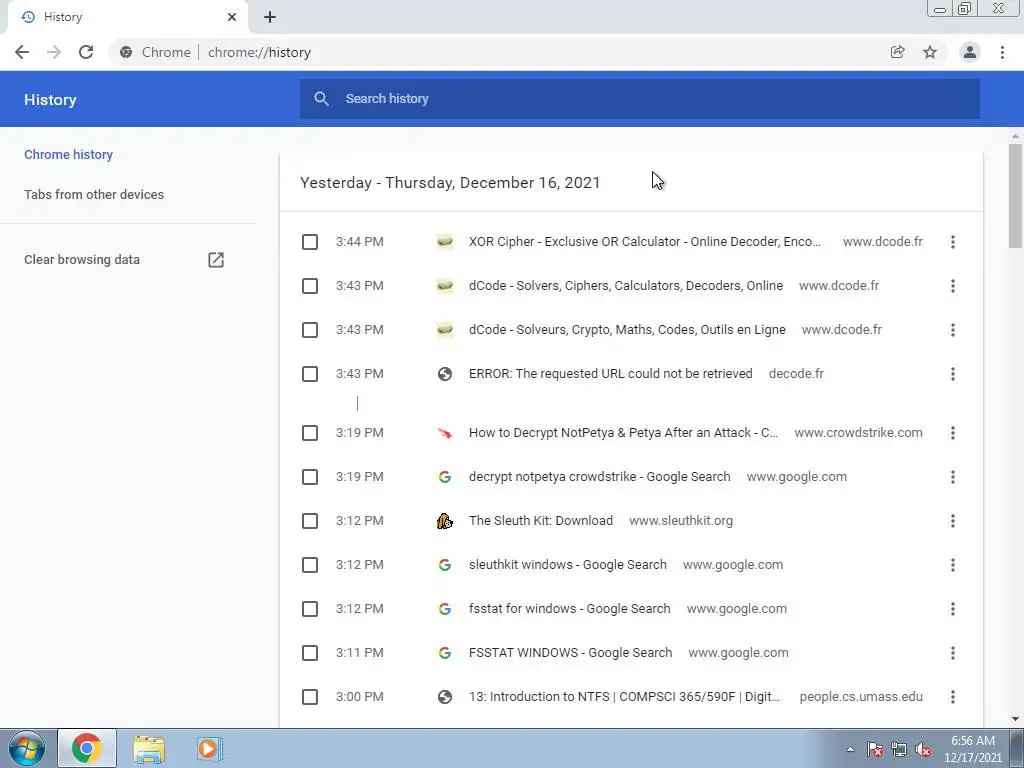
Task: Reload the history page
Action: click(86, 52)
